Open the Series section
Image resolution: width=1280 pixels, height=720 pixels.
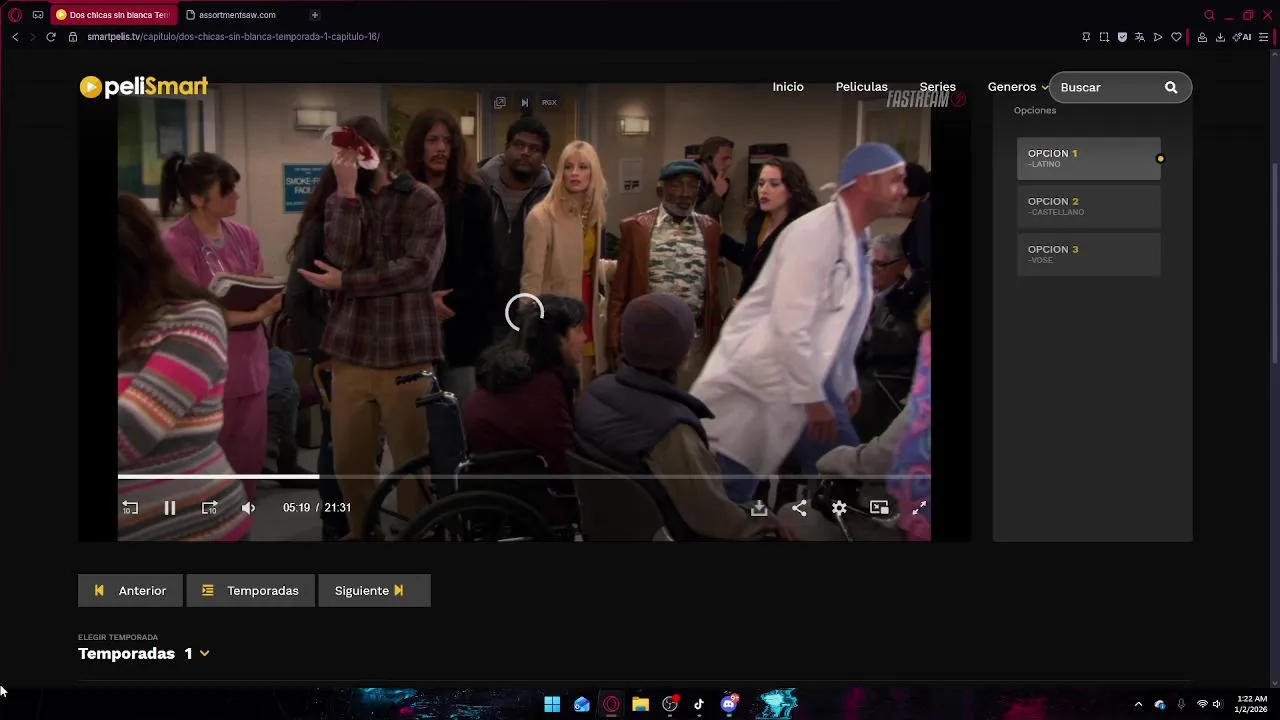[x=938, y=87]
